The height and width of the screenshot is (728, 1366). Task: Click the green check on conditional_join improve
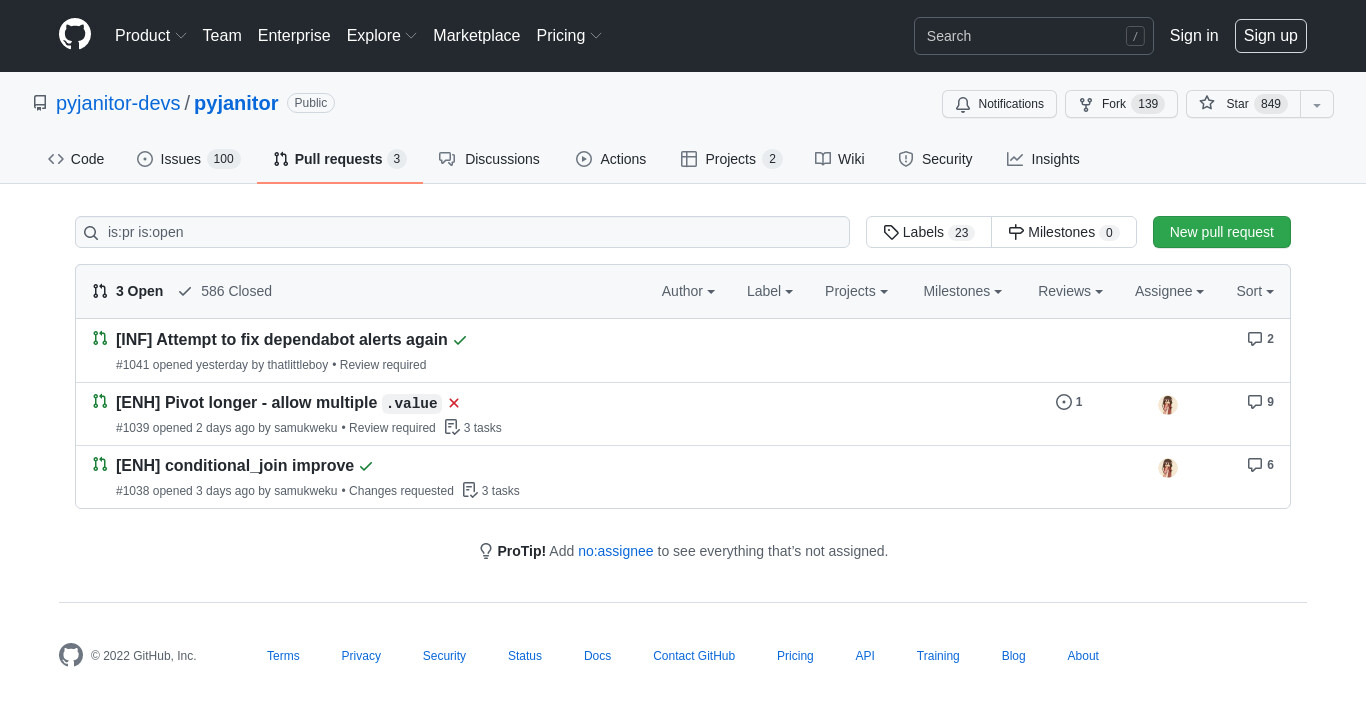tap(366, 466)
